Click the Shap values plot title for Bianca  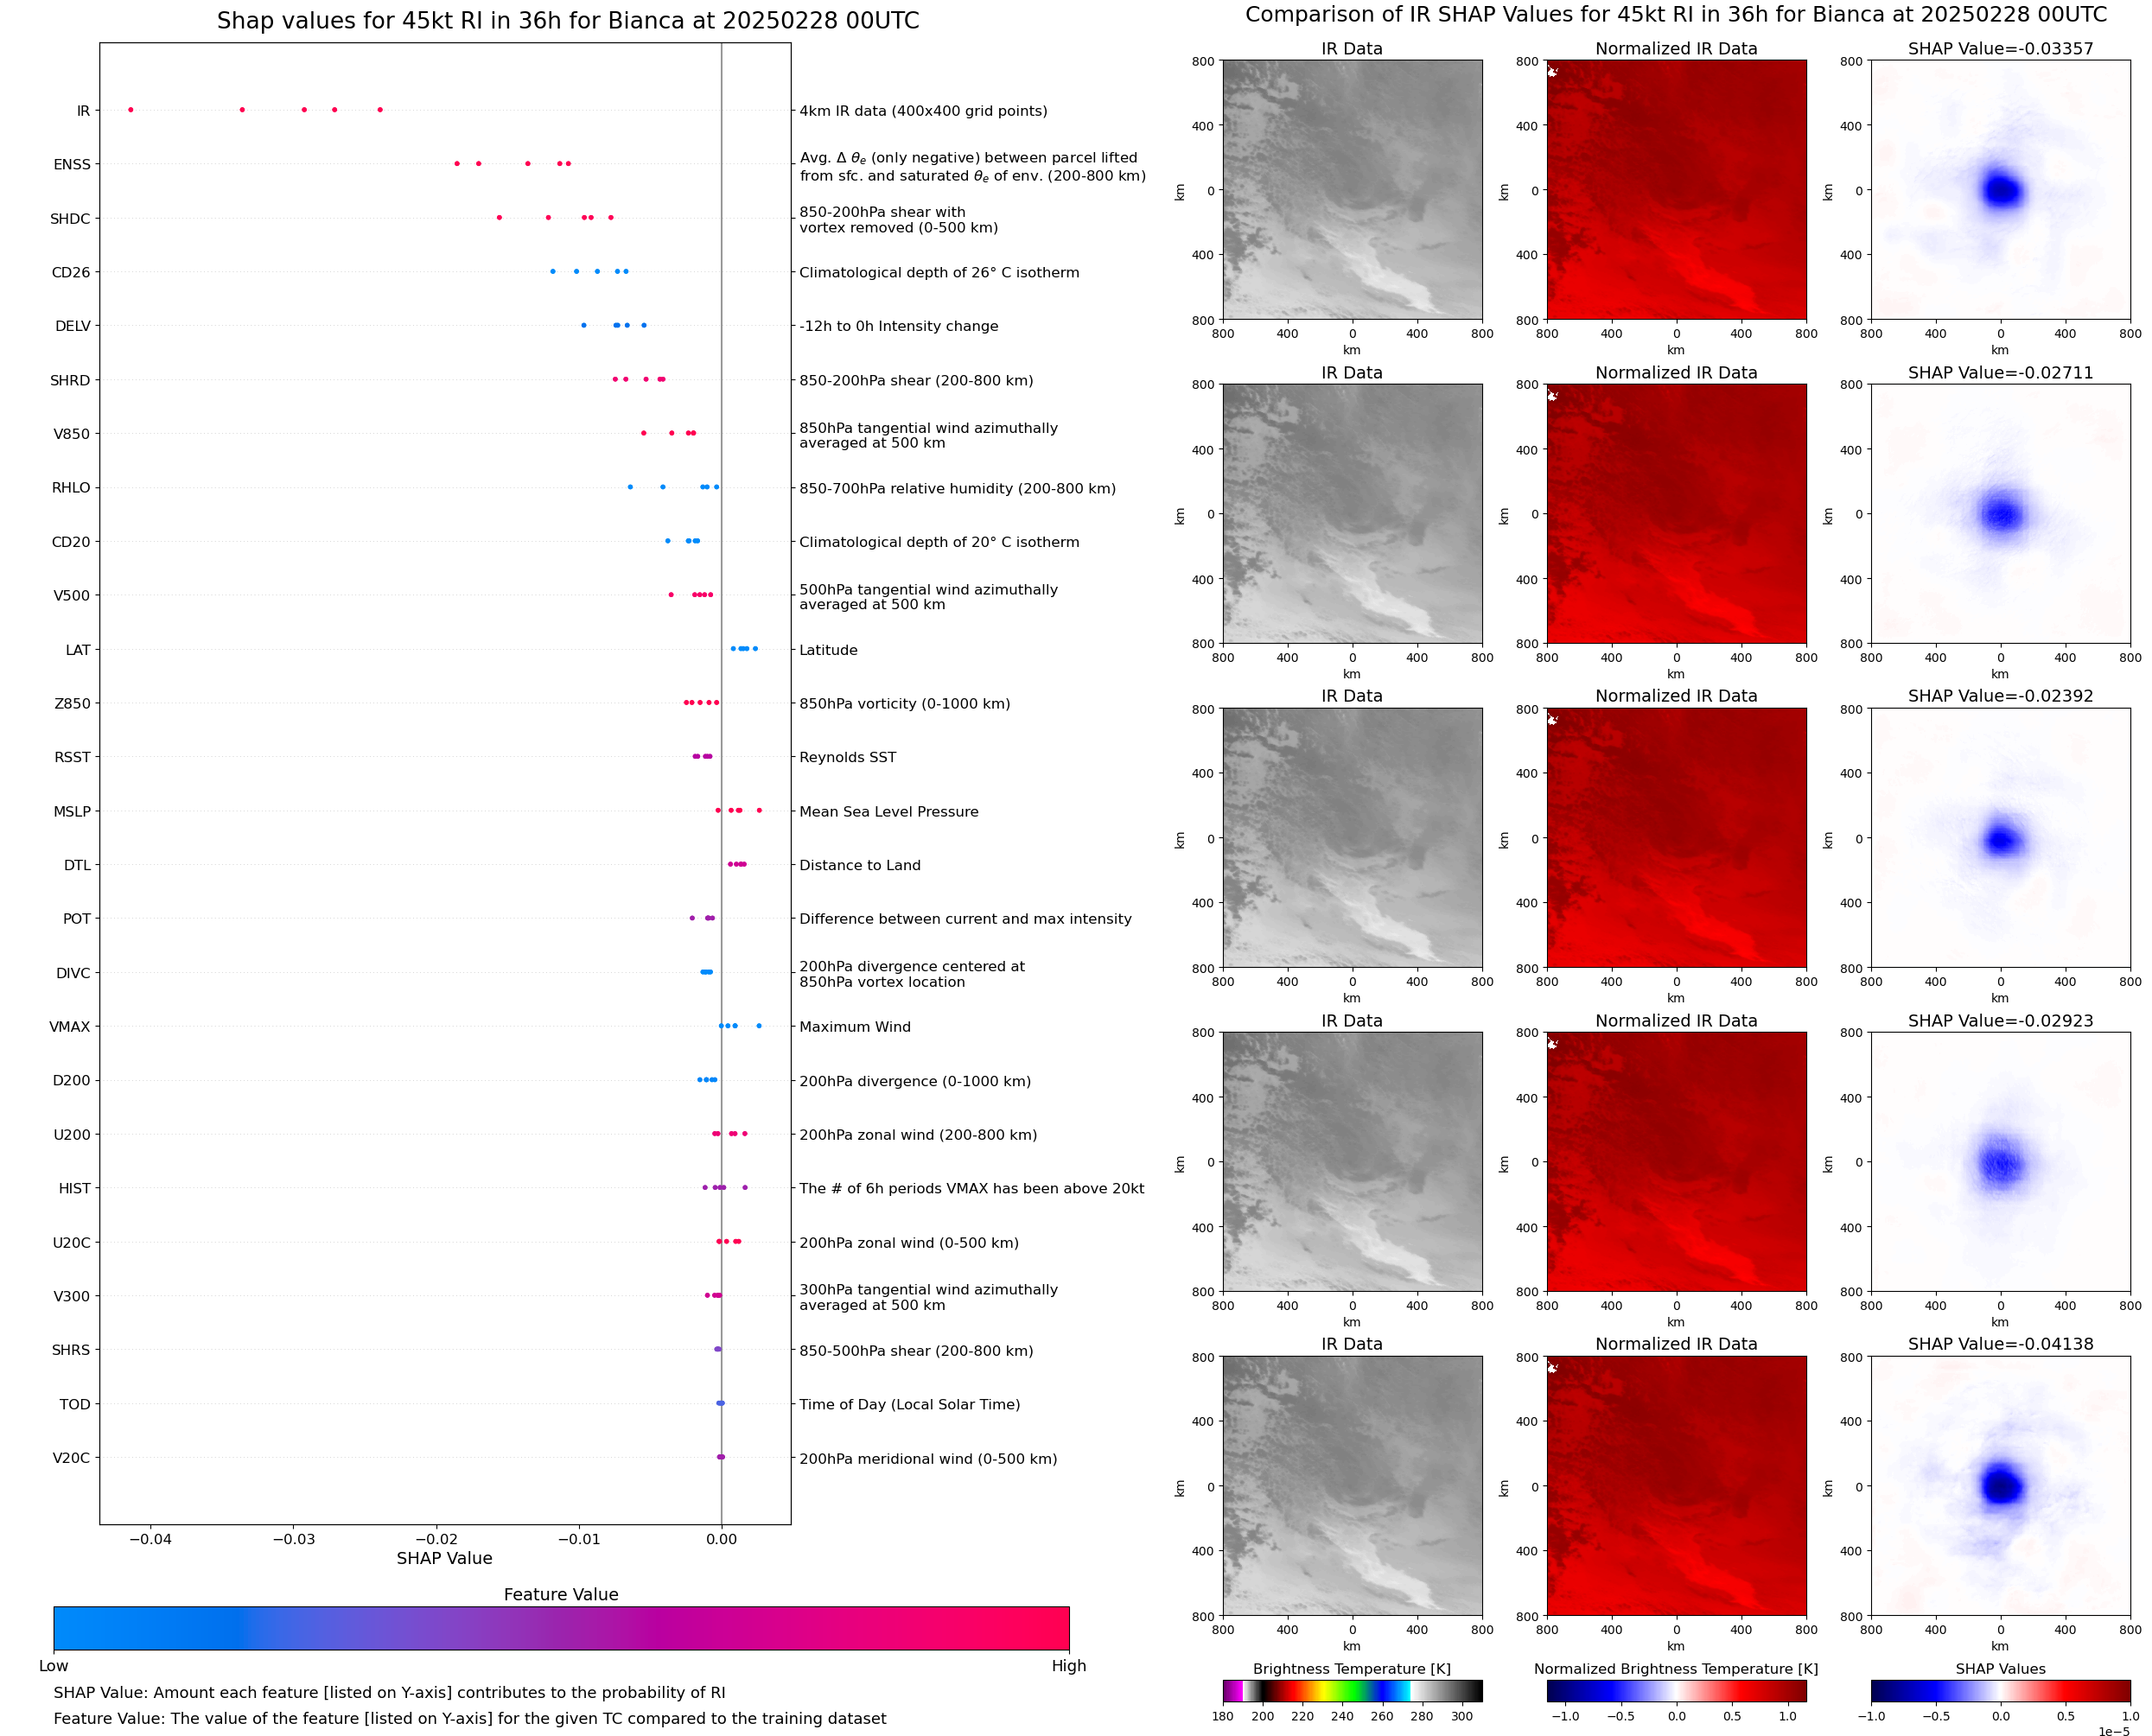567,21
